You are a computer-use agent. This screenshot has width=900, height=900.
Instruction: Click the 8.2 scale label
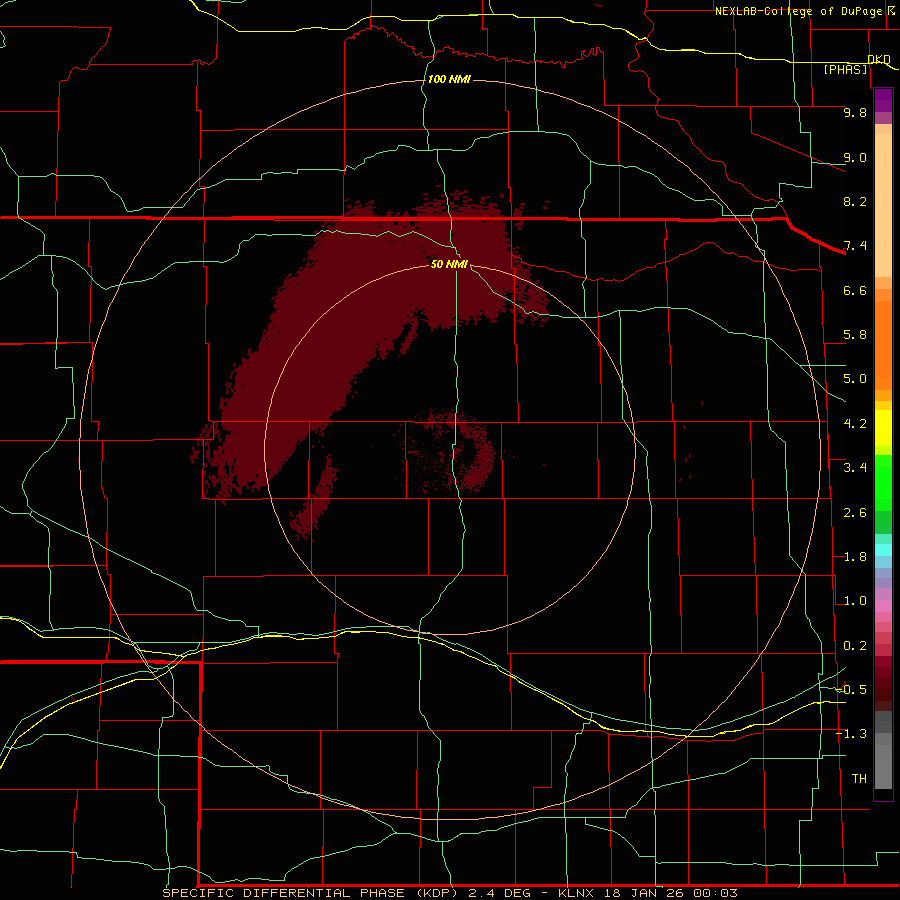pos(855,201)
